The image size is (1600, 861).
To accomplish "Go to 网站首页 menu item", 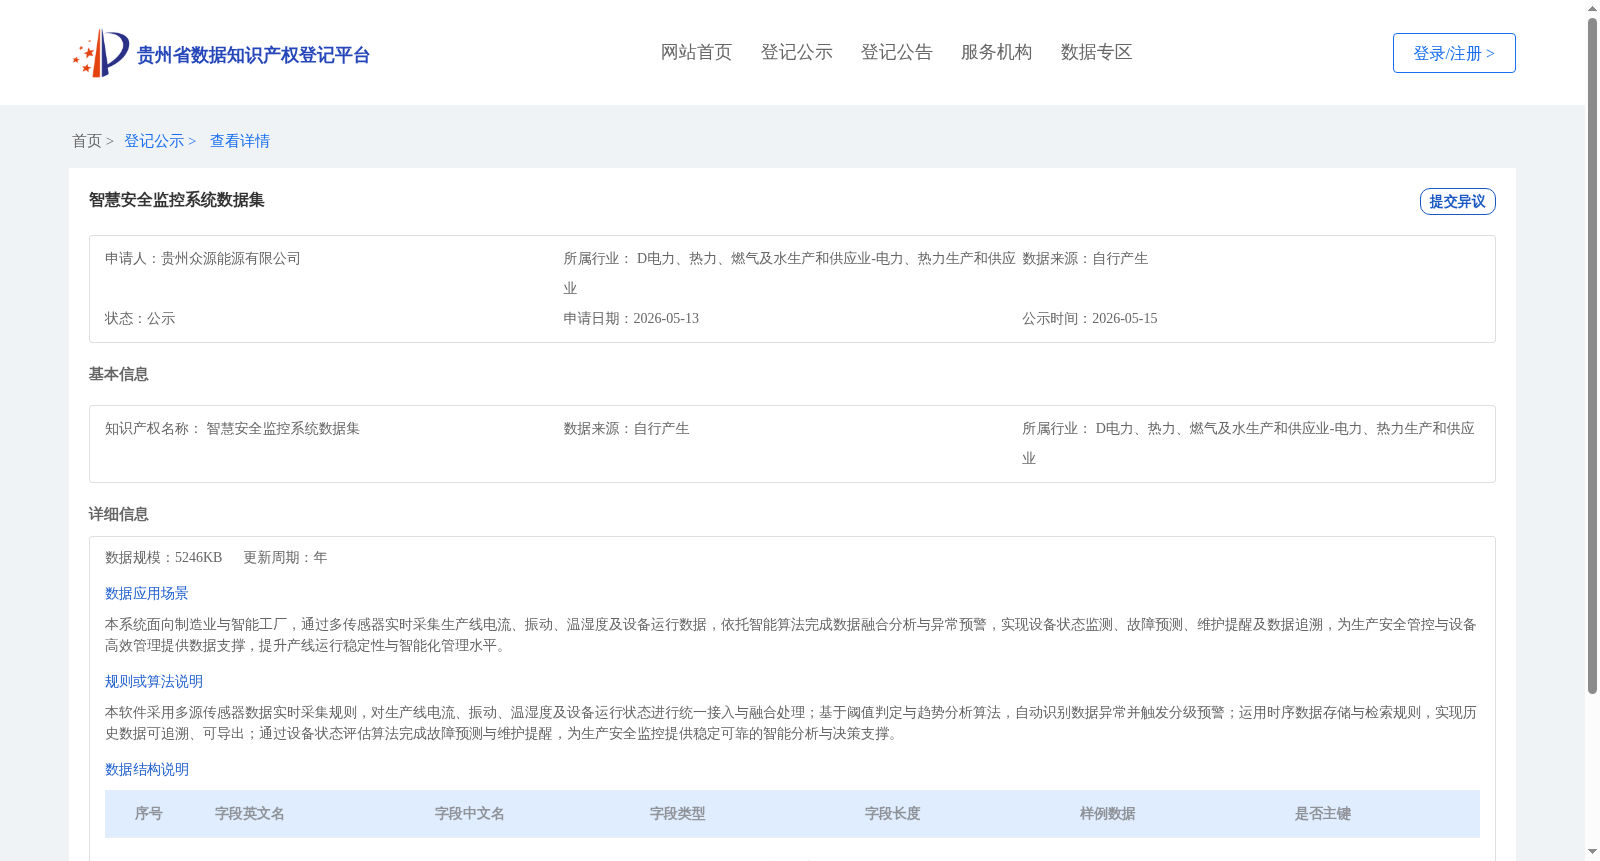I will (x=696, y=52).
